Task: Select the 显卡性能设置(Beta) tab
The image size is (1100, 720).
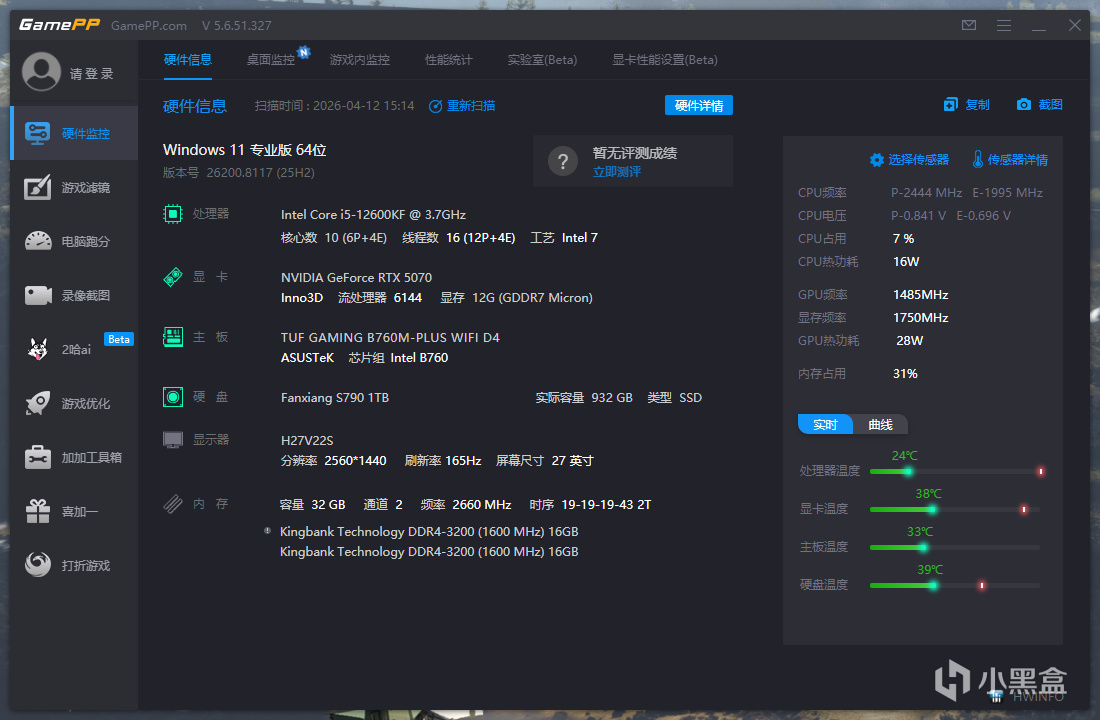Action: [665, 60]
